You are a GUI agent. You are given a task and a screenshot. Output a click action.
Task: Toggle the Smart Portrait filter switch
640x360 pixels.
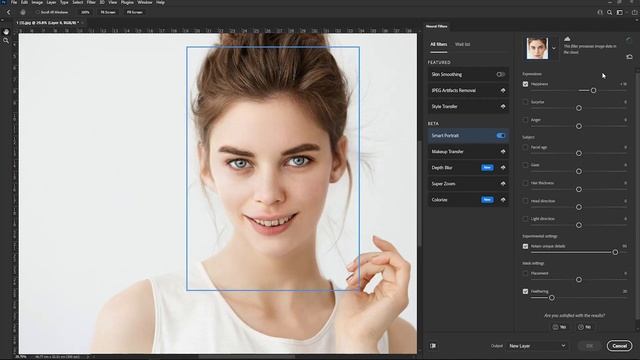(500, 136)
